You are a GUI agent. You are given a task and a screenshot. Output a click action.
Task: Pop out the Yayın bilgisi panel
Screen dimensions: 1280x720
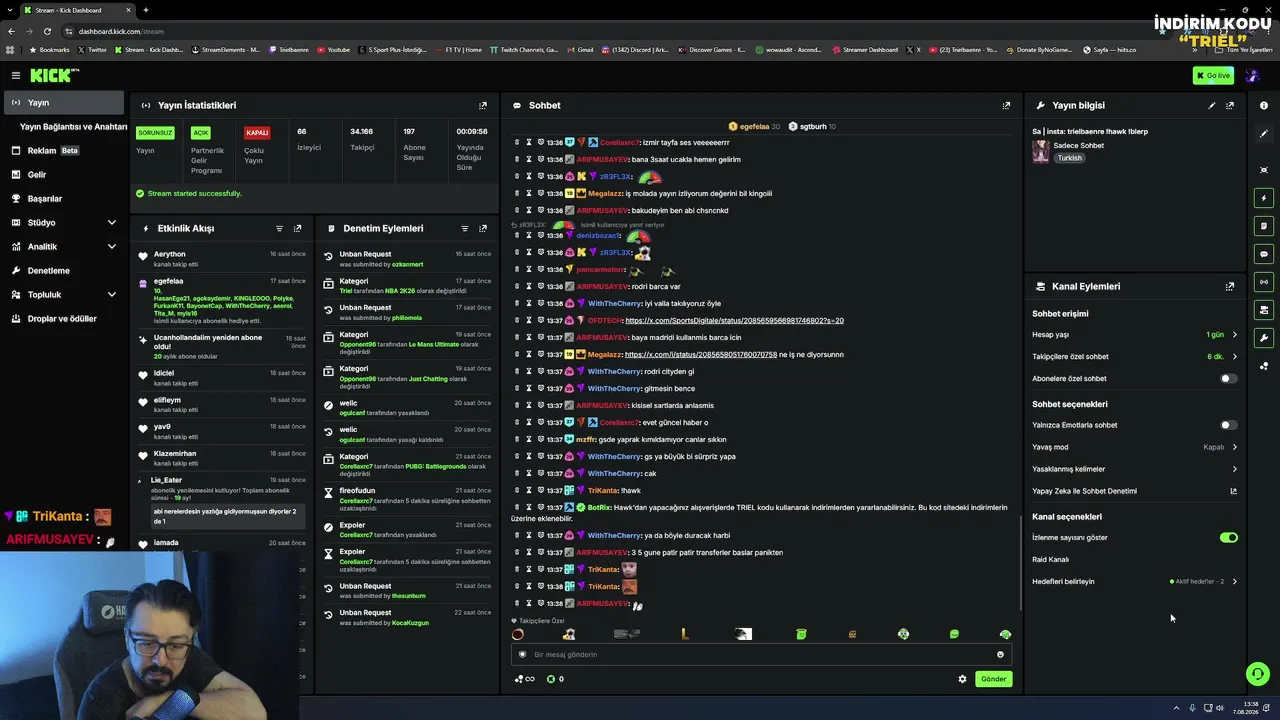pyautogui.click(x=1230, y=105)
